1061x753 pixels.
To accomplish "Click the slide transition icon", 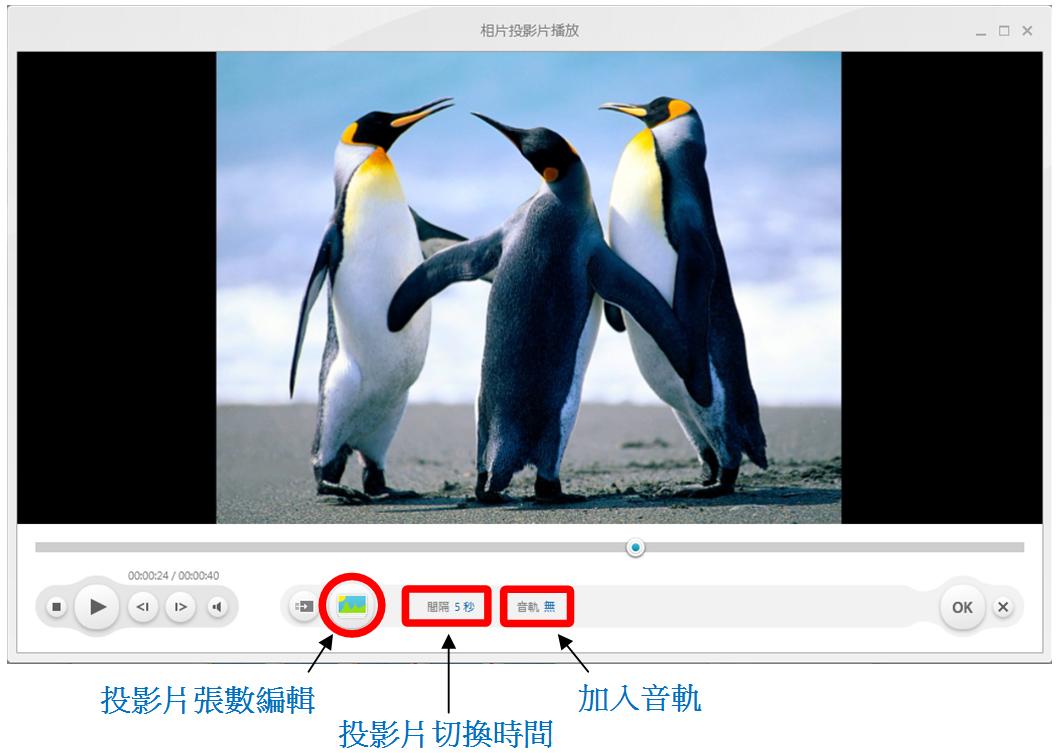I will coord(304,606).
